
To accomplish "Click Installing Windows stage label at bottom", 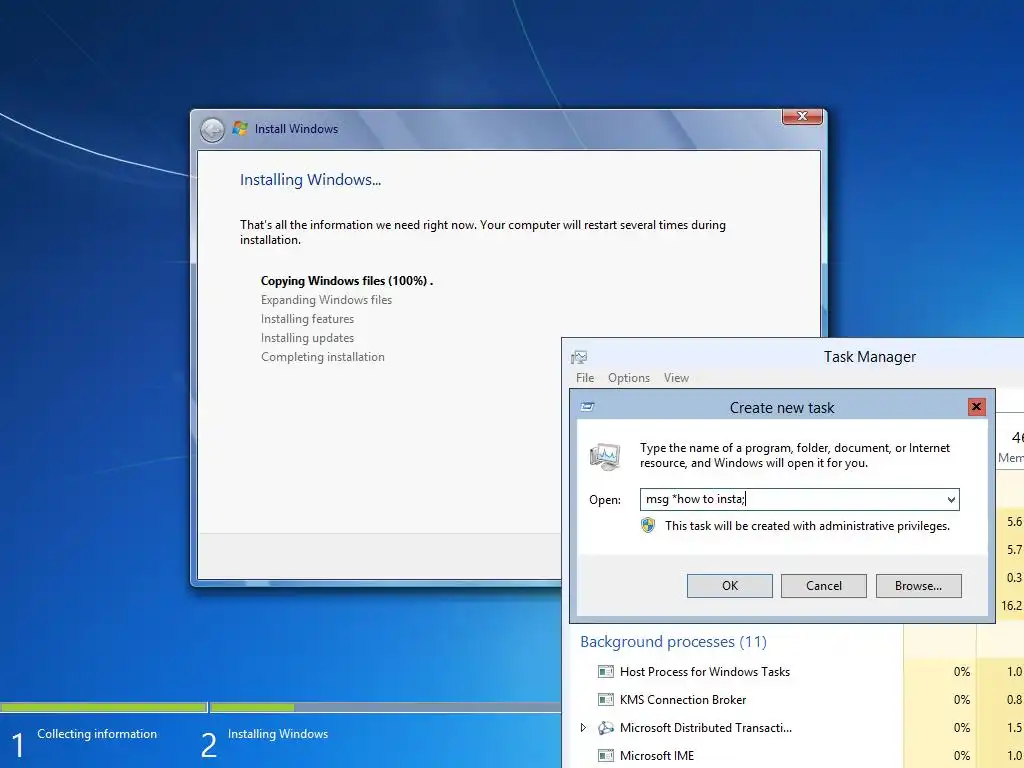I will click(x=278, y=733).
